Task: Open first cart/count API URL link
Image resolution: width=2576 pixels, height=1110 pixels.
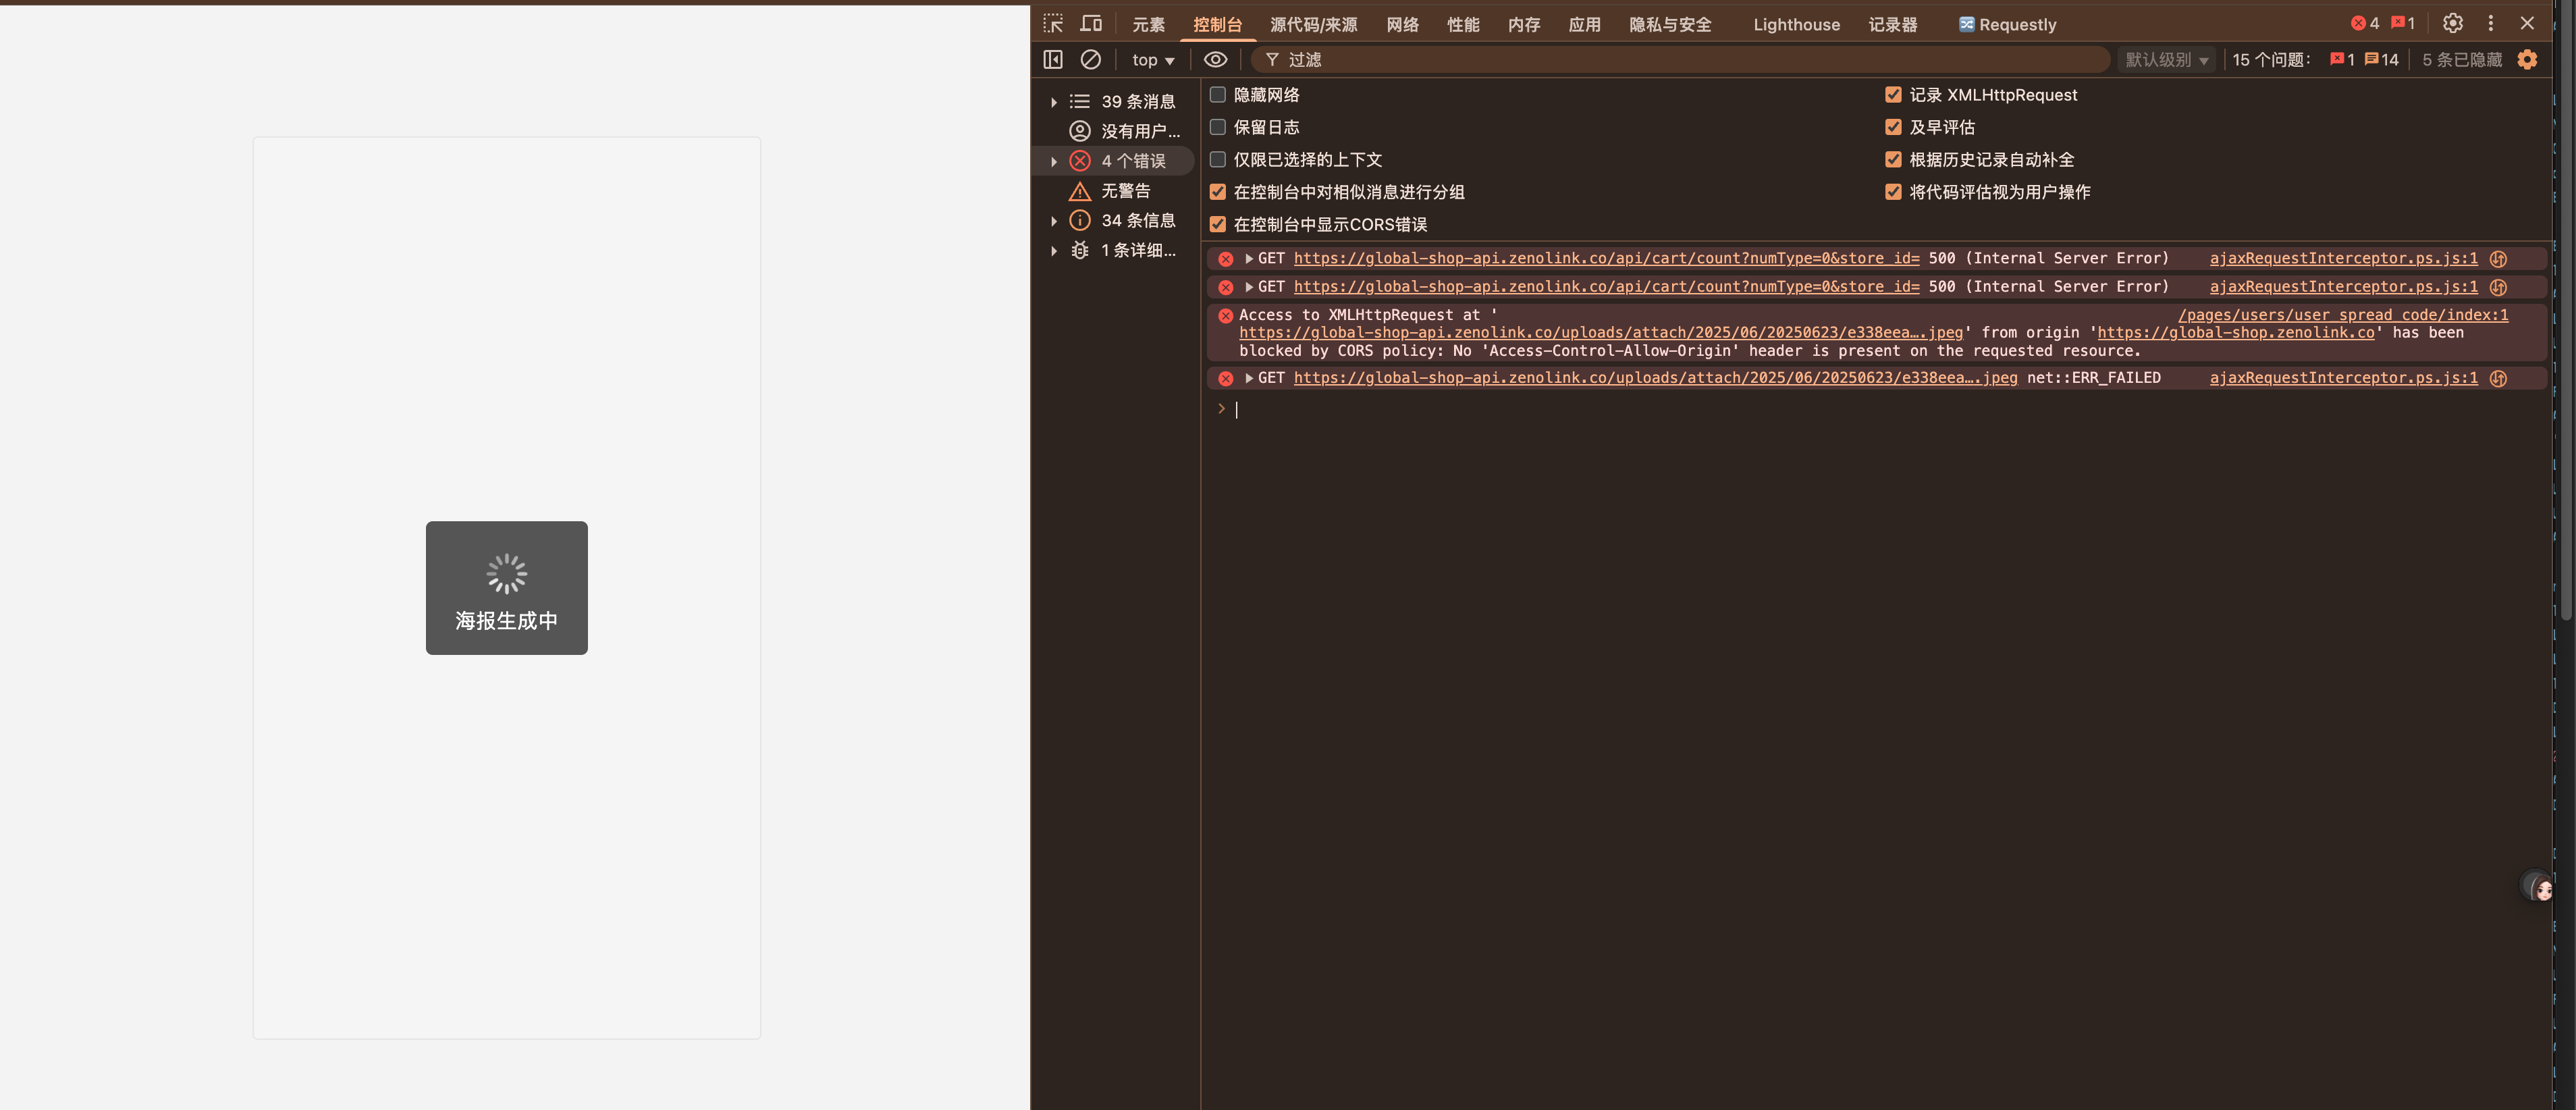Action: tap(1606, 259)
